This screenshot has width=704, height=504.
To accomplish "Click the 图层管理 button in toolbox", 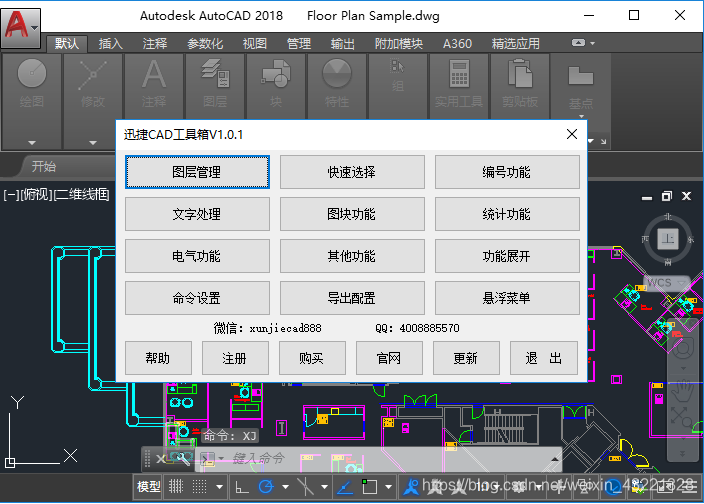I will click(x=197, y=172).
